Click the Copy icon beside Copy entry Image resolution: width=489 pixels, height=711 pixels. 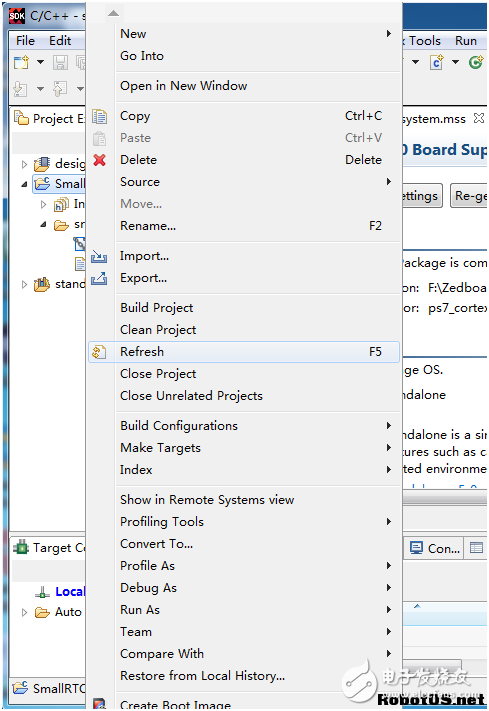click(99, 117)
